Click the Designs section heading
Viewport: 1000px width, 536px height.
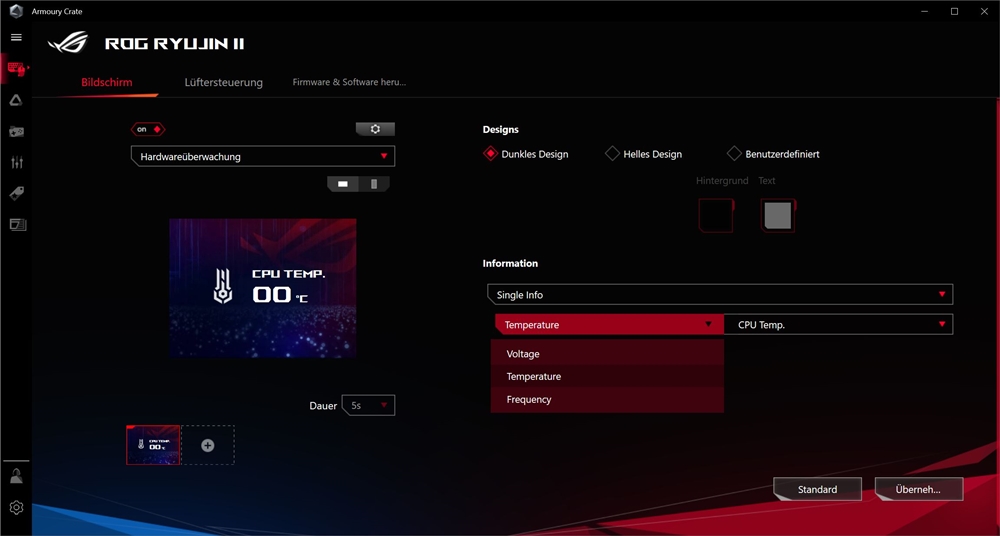pos(501,130)
